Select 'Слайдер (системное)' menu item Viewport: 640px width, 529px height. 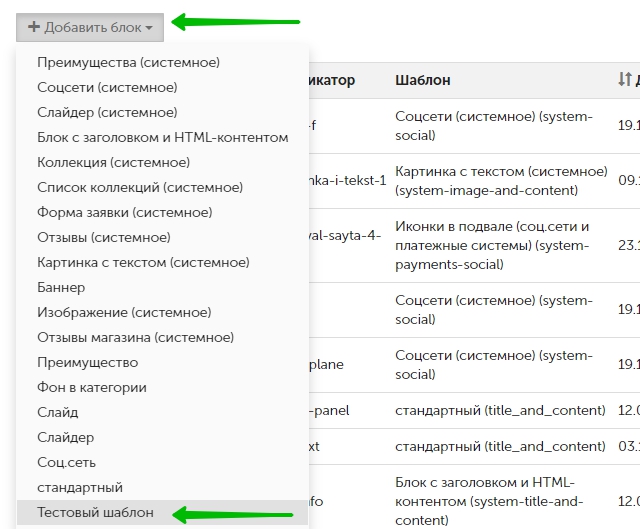coord(107,112)
